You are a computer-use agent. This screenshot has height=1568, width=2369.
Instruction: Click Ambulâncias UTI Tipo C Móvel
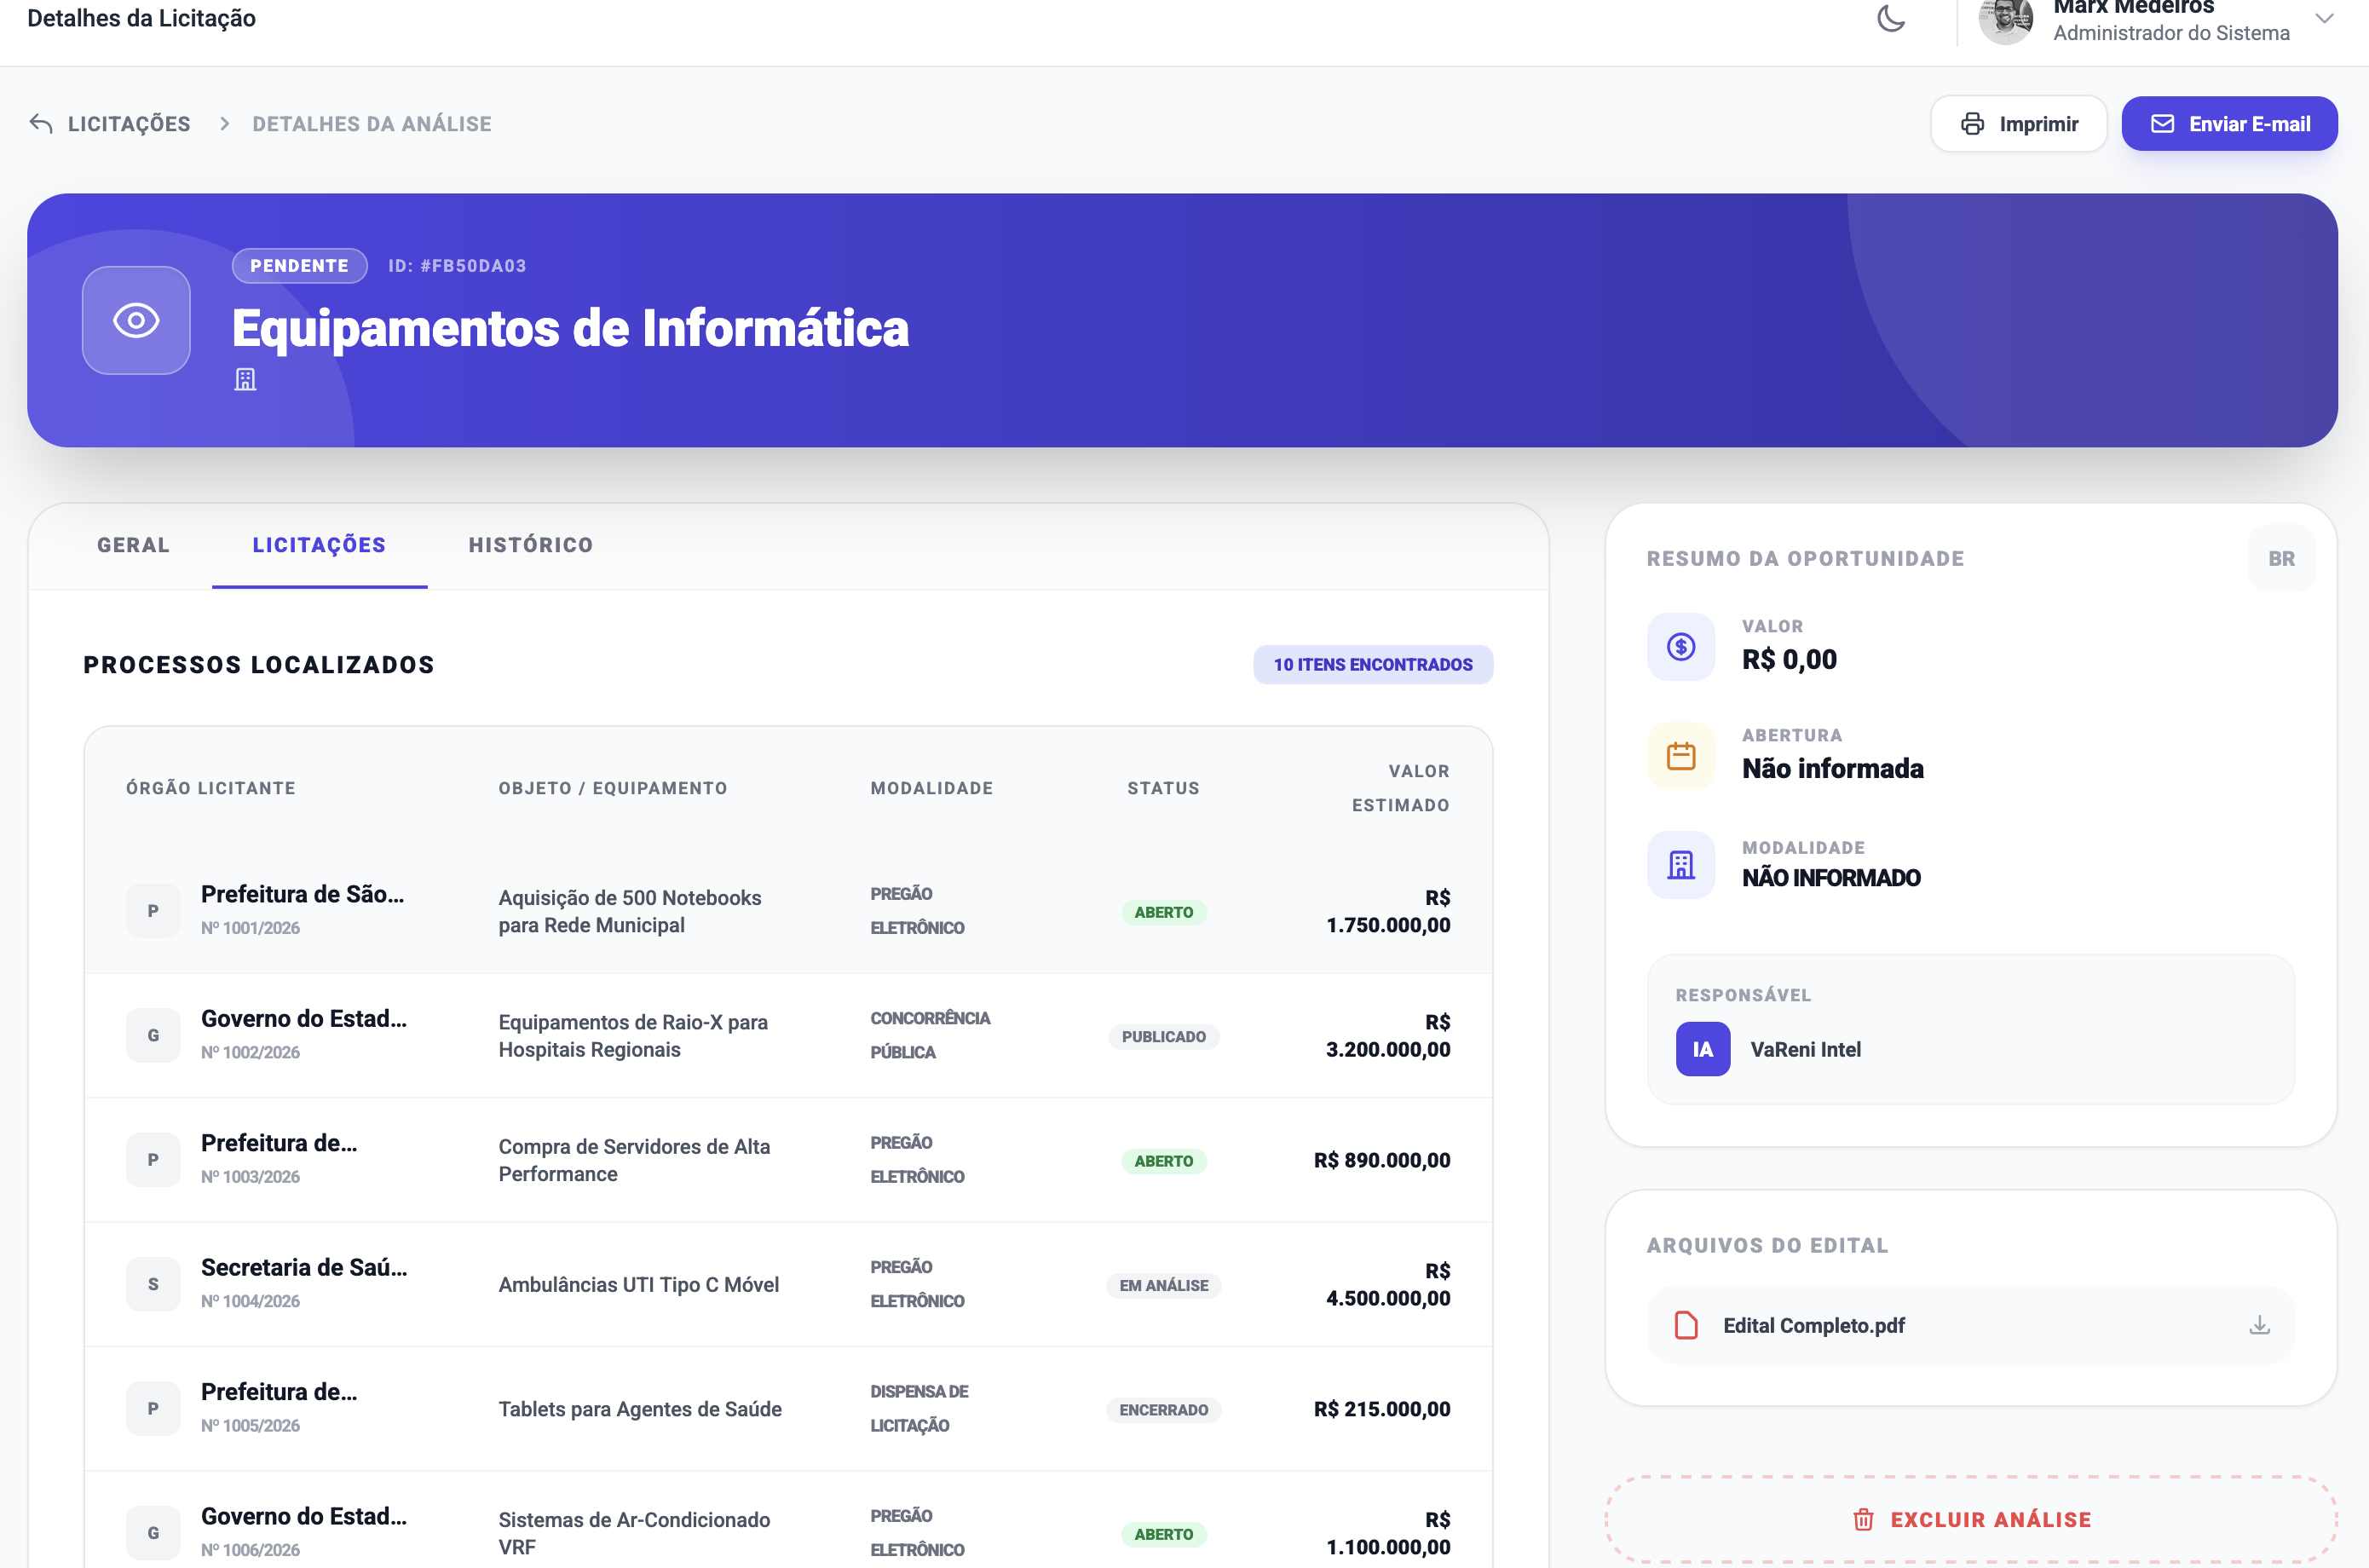(x=639, y=1285)
